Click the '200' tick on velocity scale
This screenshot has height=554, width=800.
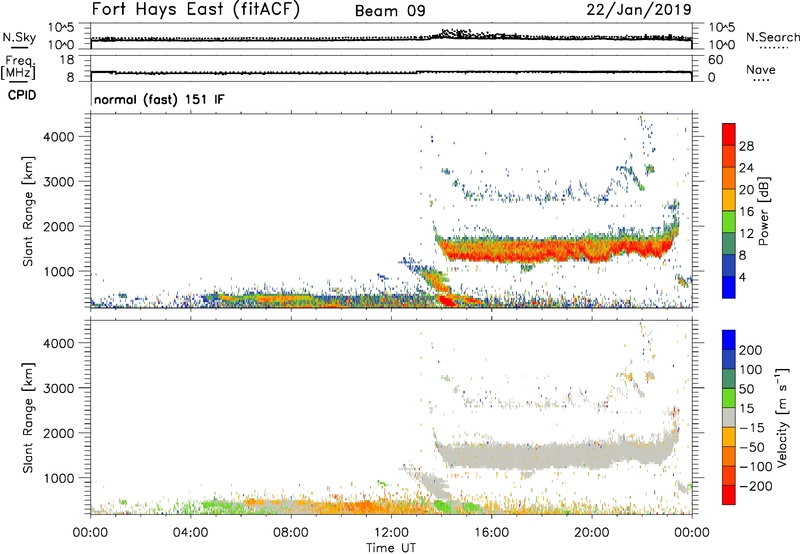tap(751, 350)
